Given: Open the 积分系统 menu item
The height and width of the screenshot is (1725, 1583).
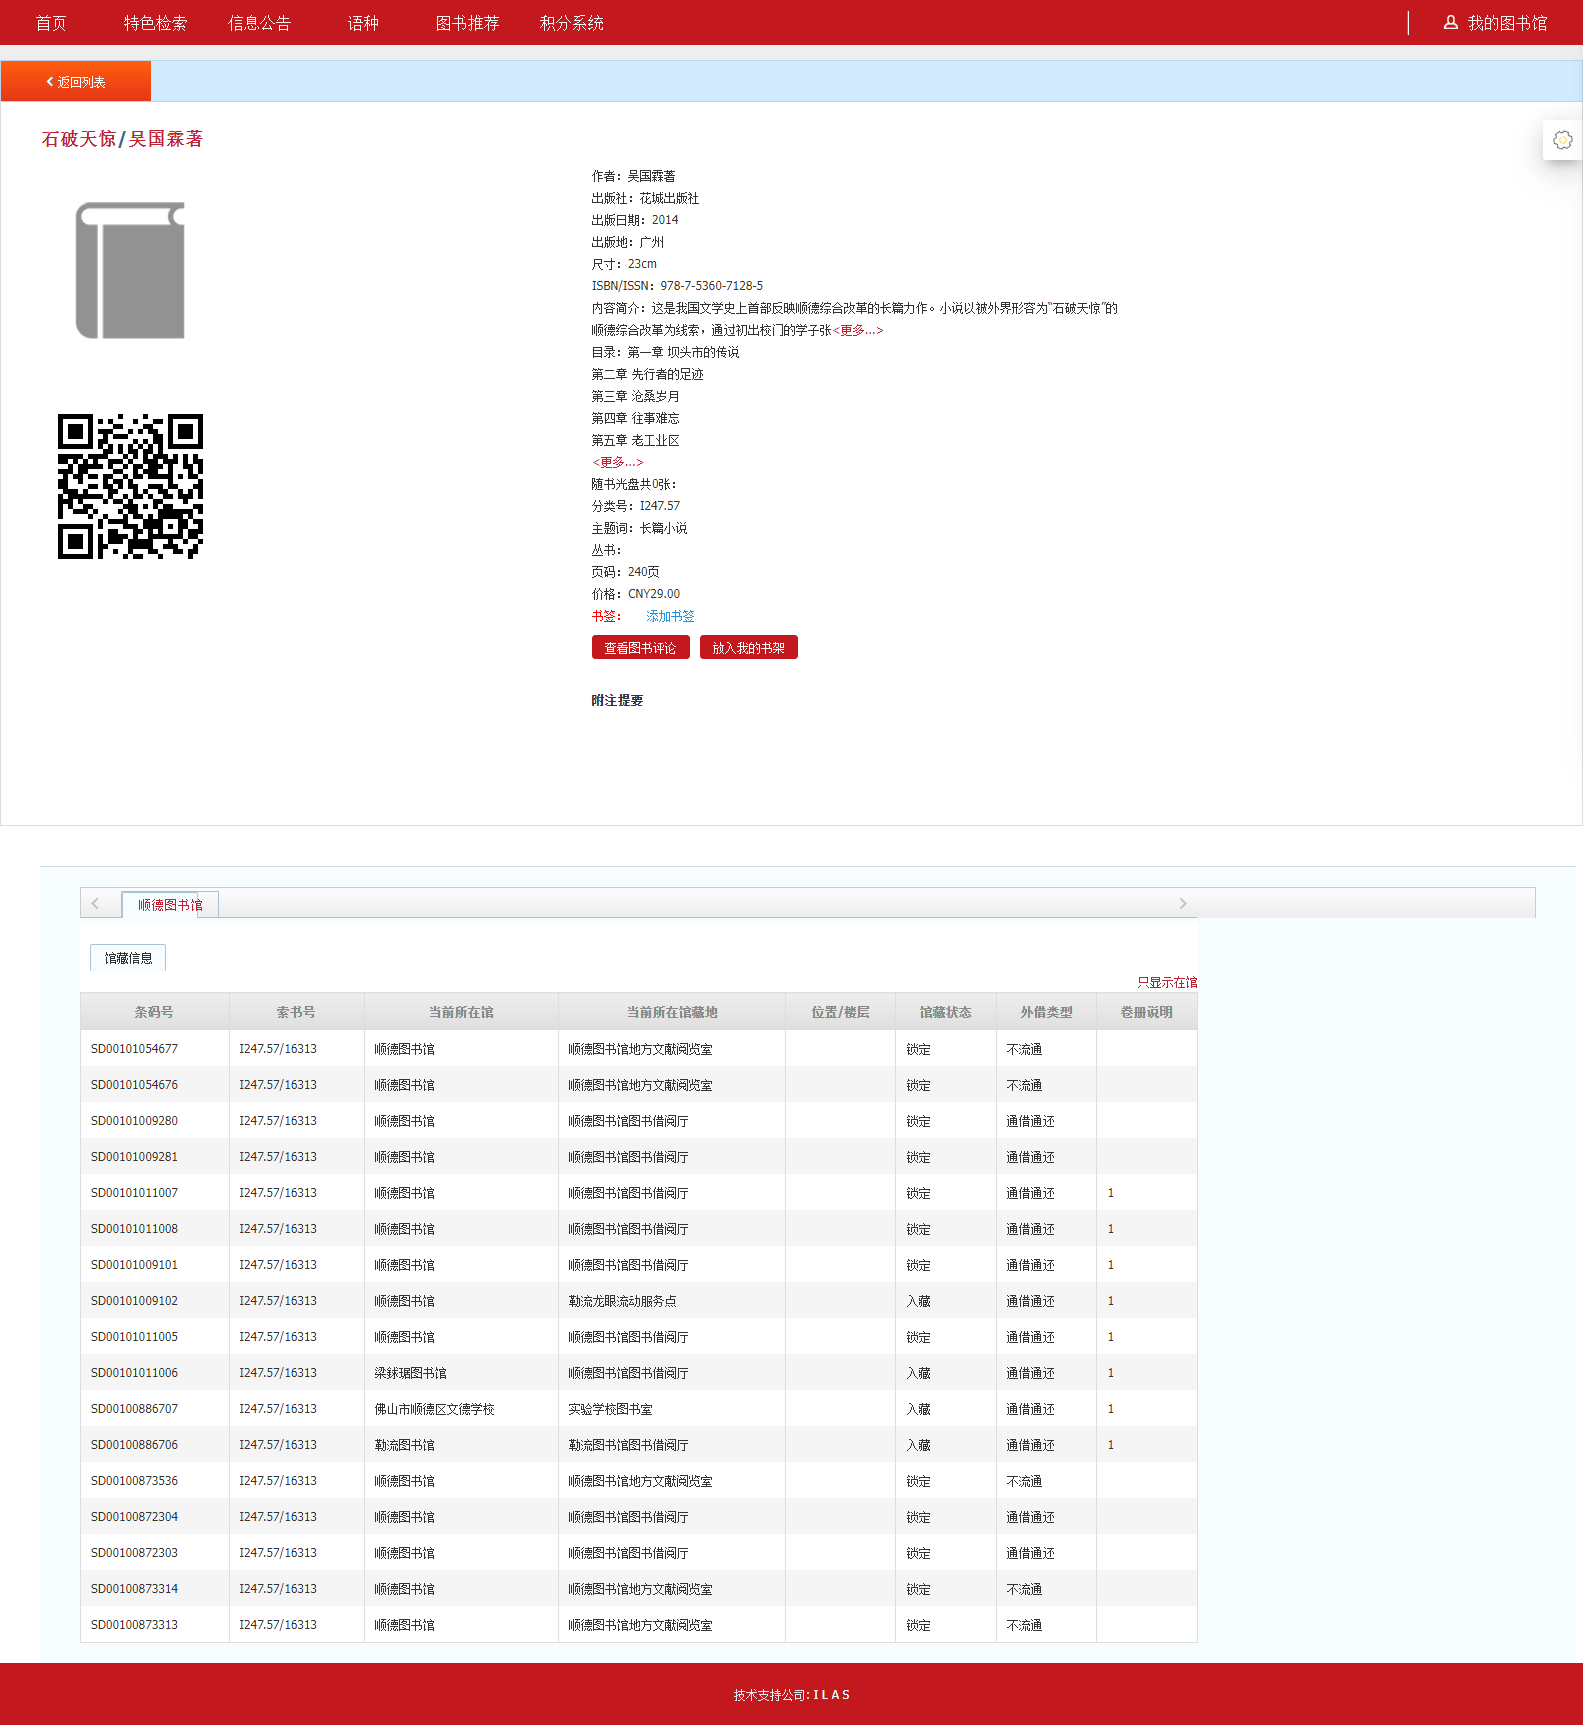Looking at the screenshot, I should click(571, 23).
